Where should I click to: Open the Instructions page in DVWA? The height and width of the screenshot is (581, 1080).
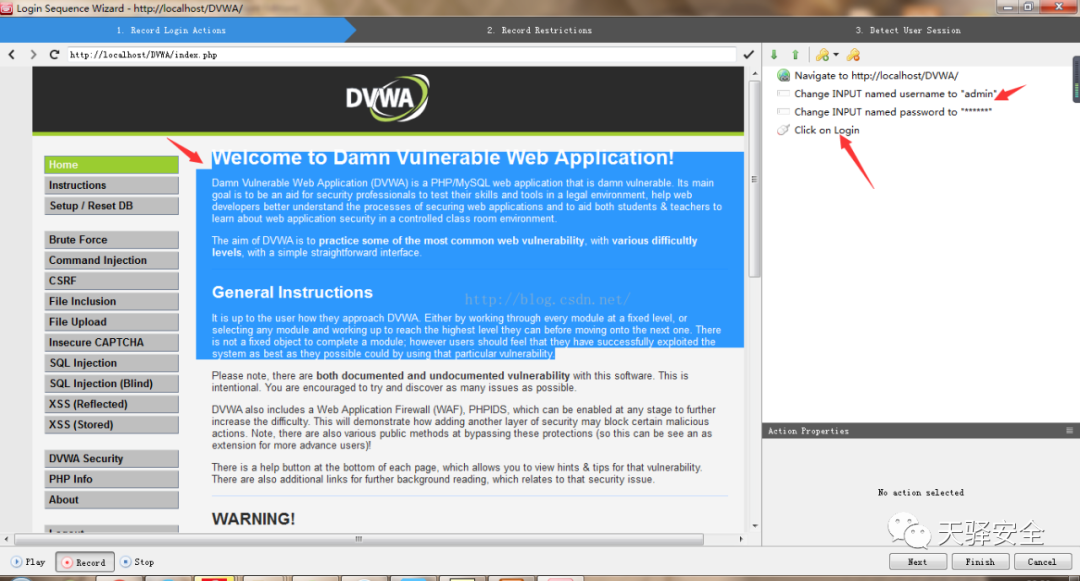[x=112, y=185]
